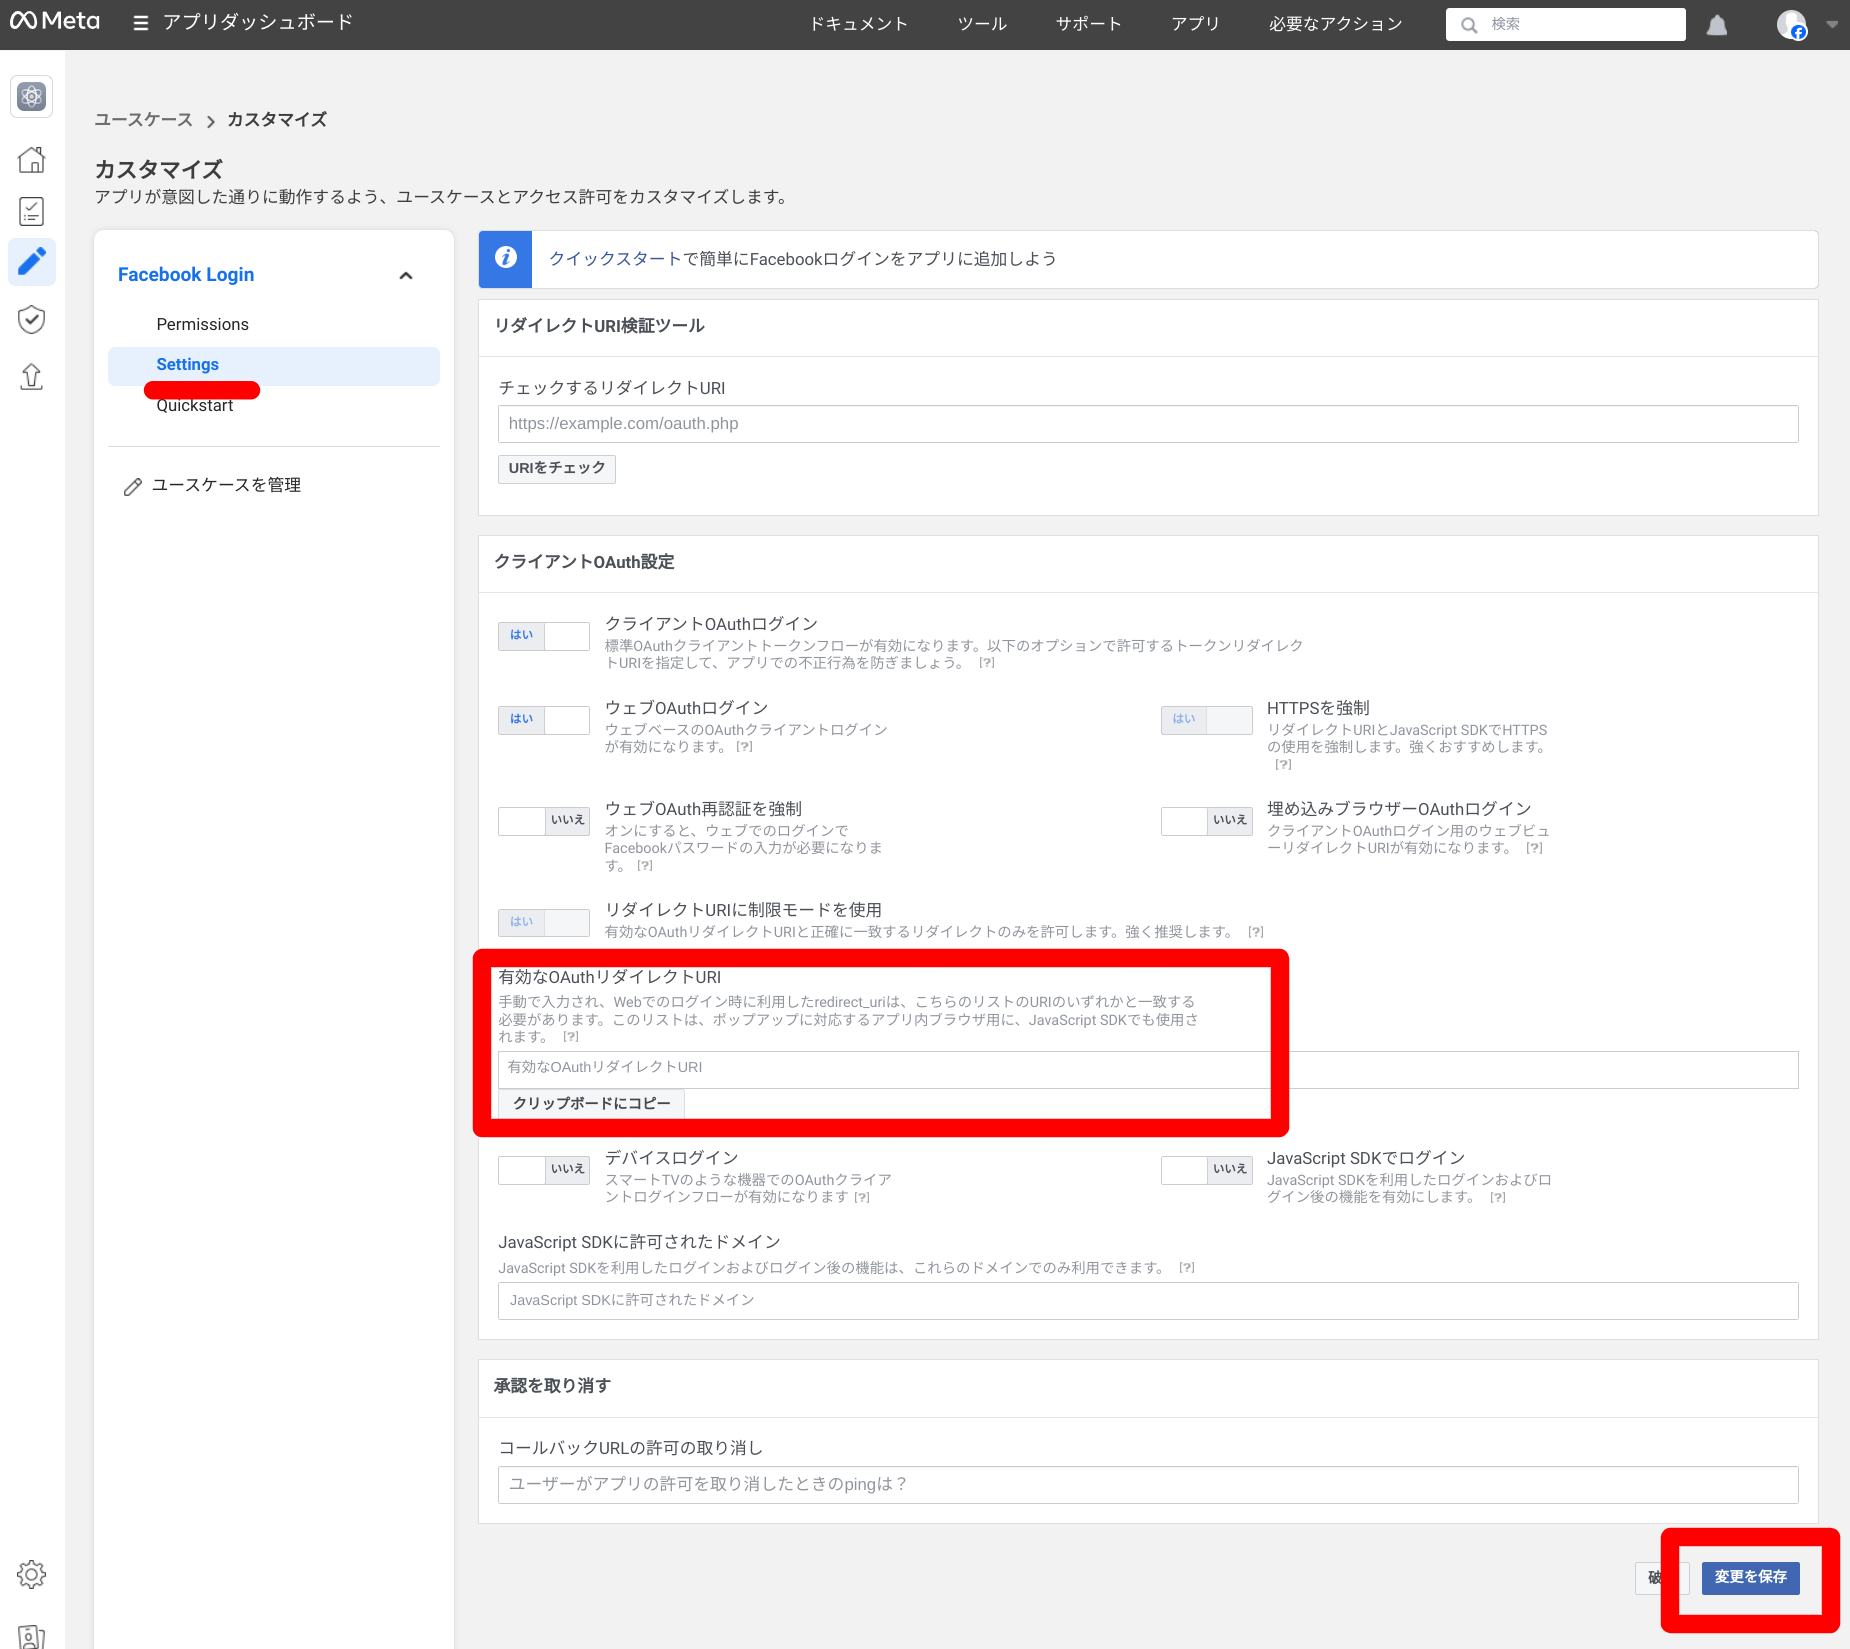Toggle ウェブOAuth再認証を強制 switch
The width and height of the screenshot is (1850, 1649).
click(544, 821)
